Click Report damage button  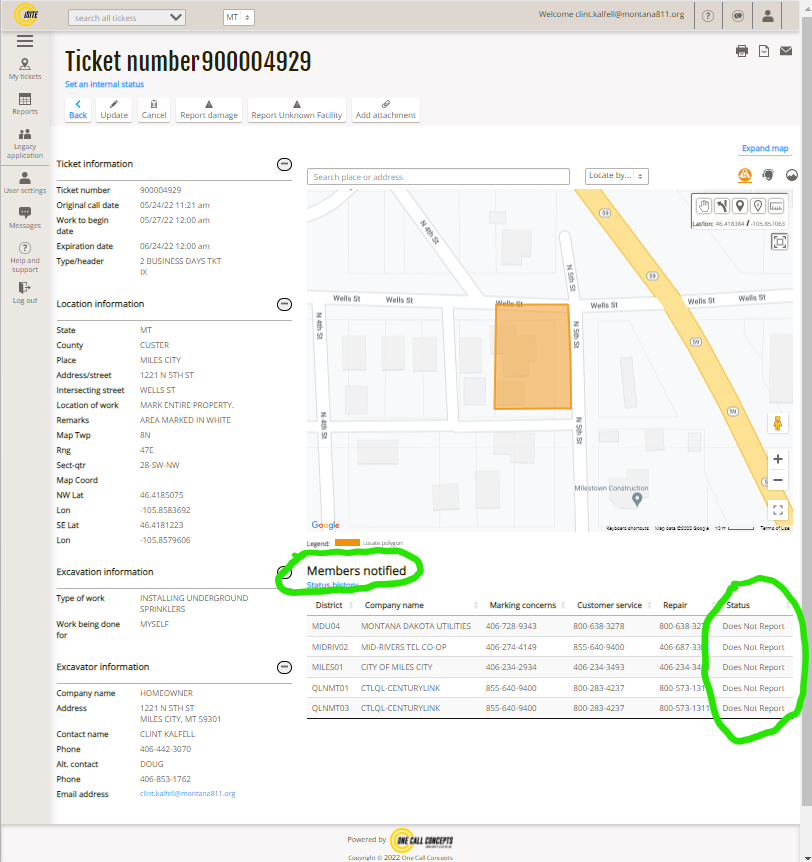(x=209, y=110)
